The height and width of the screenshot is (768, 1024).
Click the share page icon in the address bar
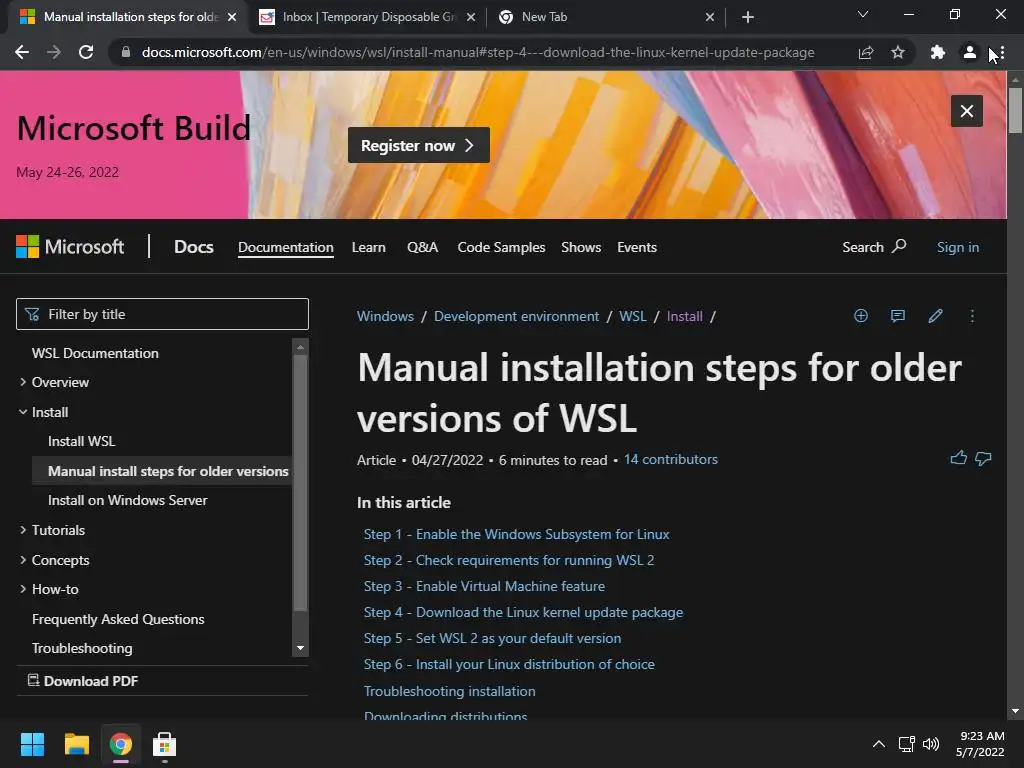pyautogui.click(x=866, y=52)
